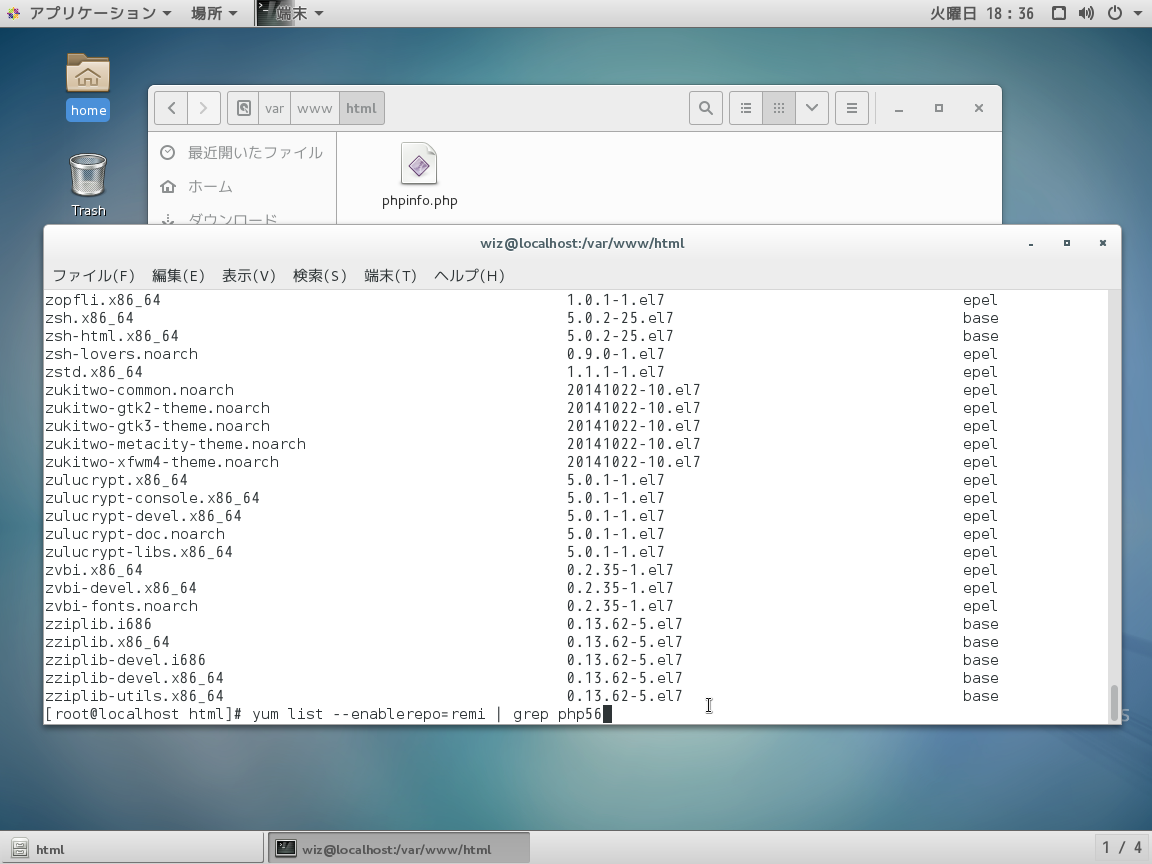Open the 編集(E) terminal menu
The width and height of the screenshot is (1152, 864).
point(178,276)
